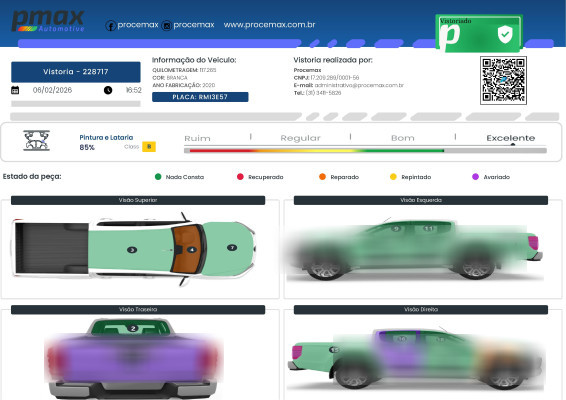Select the number 2 rear window marker
Screen dimensions: 566x400
133,328
